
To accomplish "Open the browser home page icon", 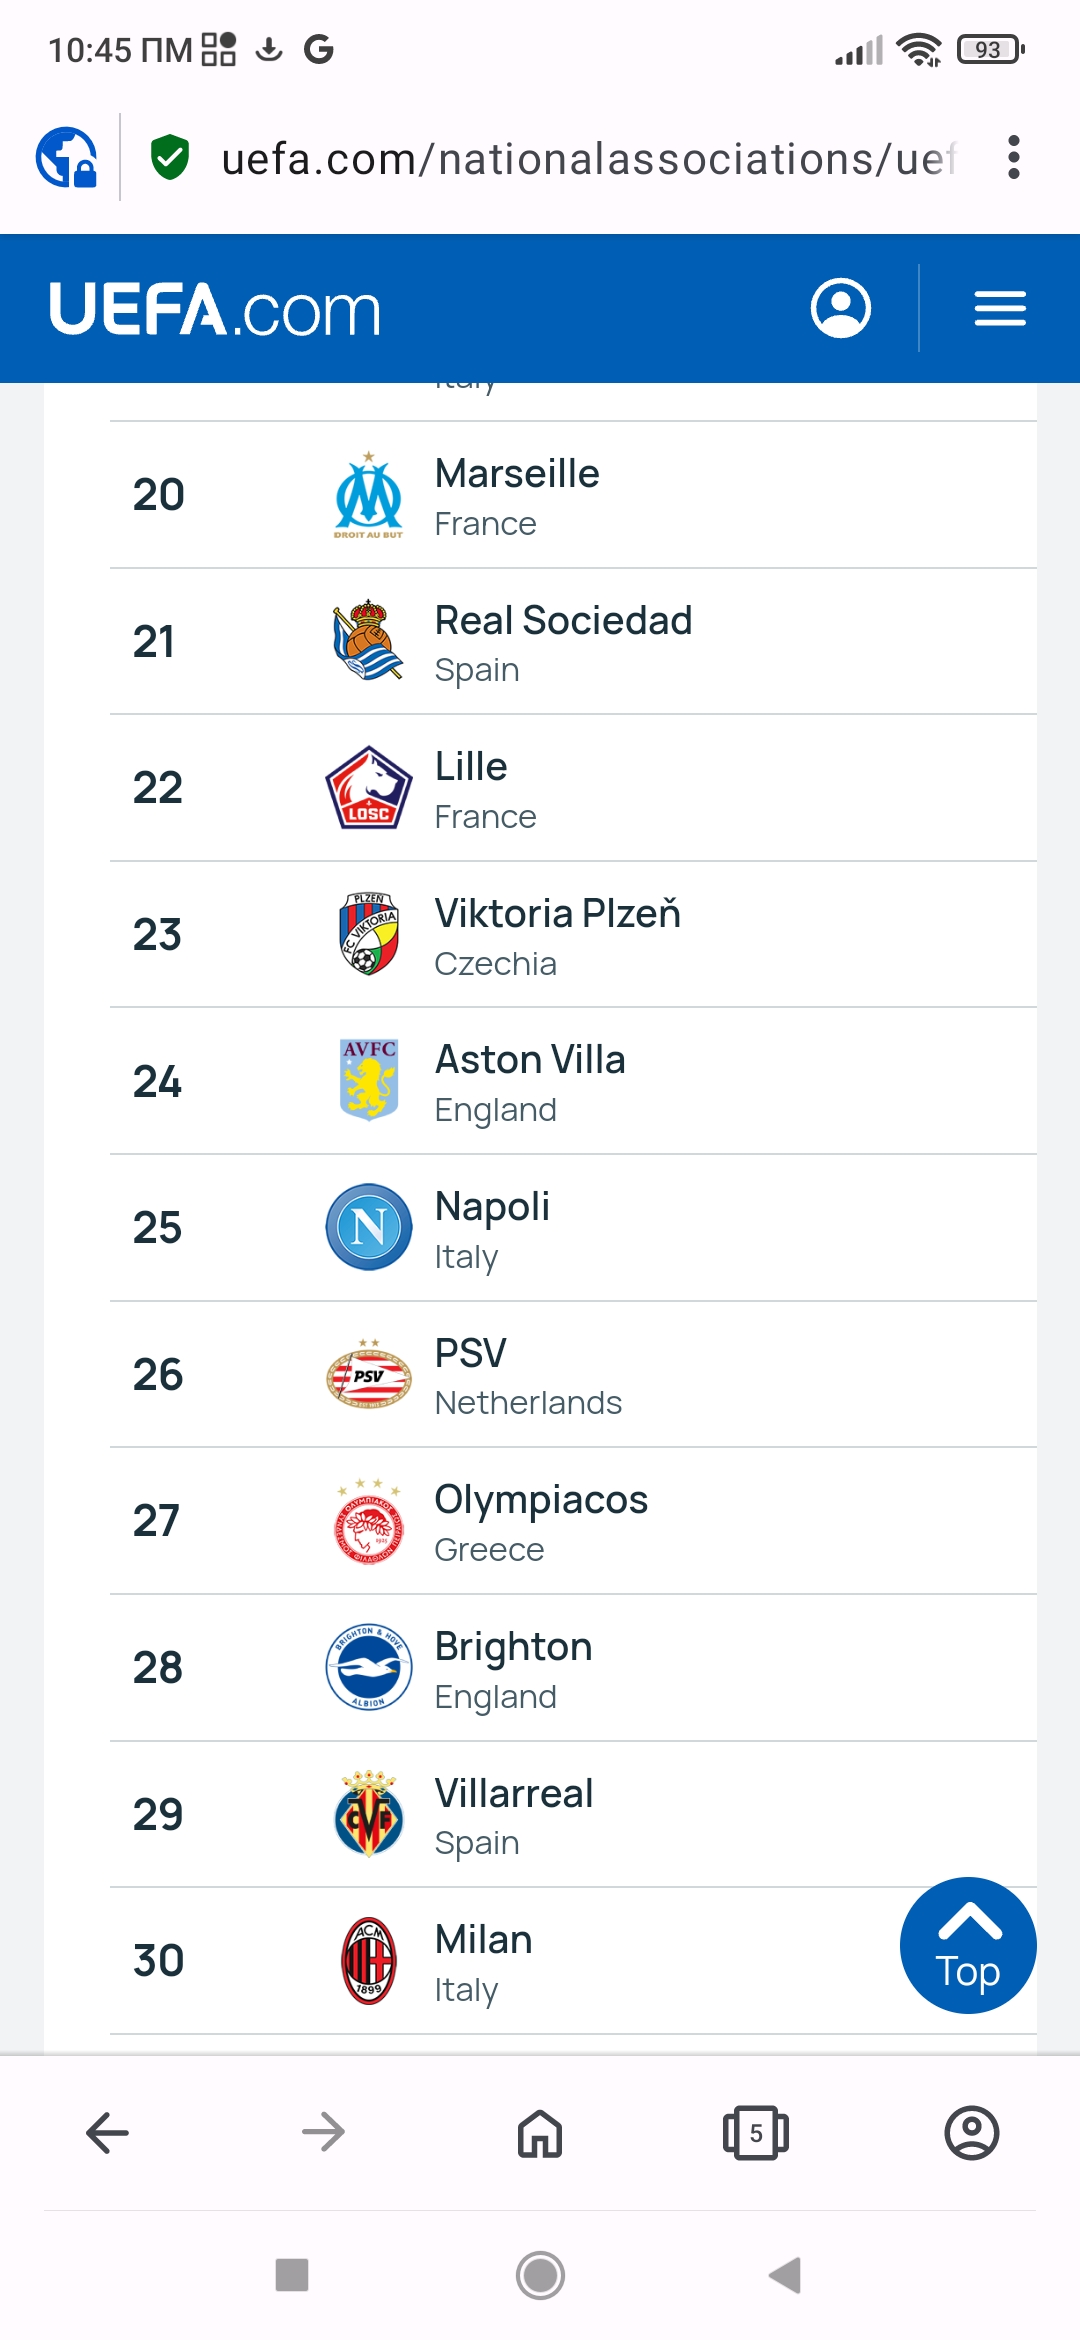I will 540,2133.
